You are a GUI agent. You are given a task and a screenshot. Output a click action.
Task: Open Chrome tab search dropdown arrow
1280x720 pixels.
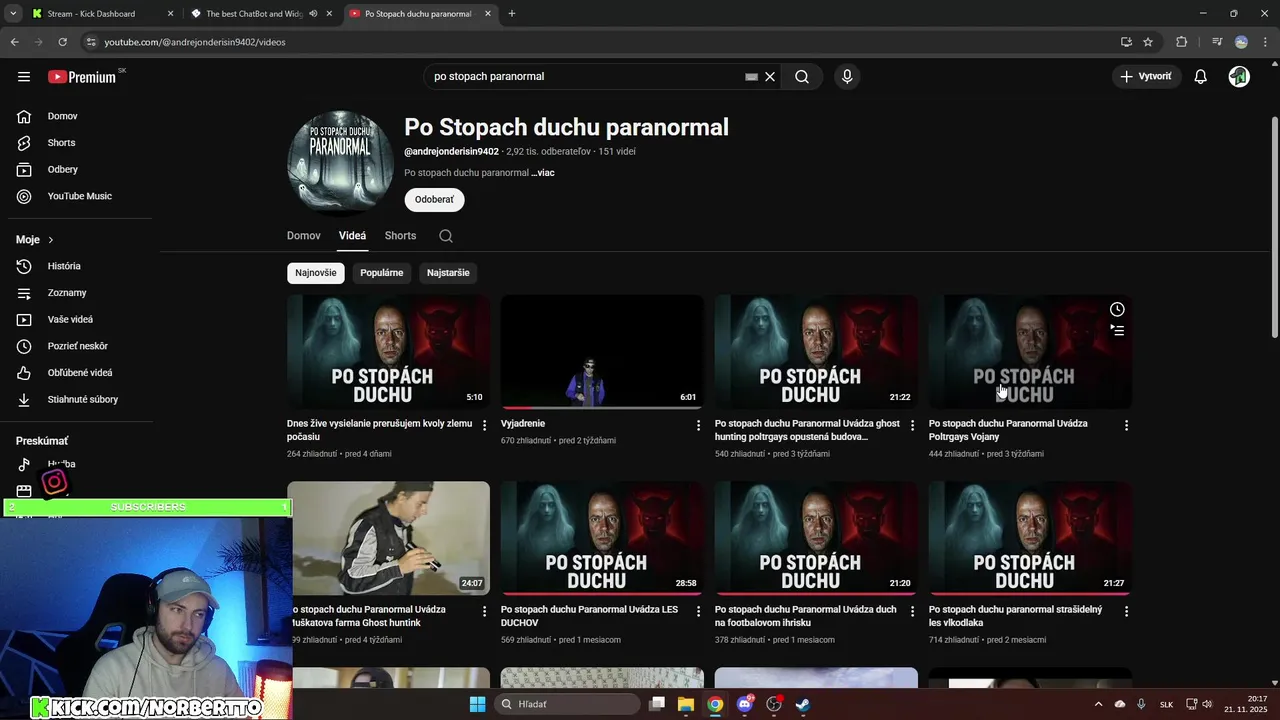pos(13,14)
